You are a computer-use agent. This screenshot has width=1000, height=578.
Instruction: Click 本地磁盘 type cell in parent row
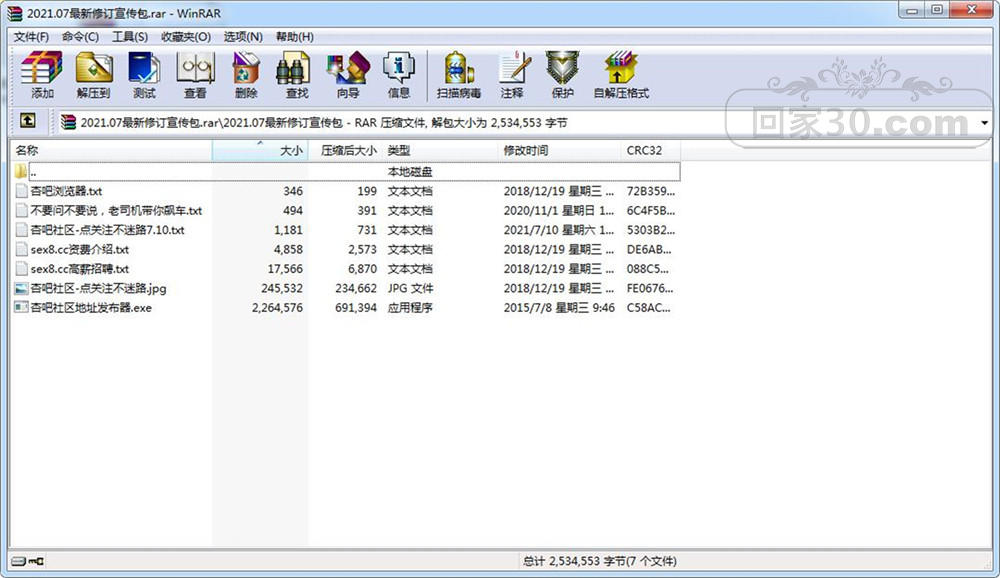[410, 172]
